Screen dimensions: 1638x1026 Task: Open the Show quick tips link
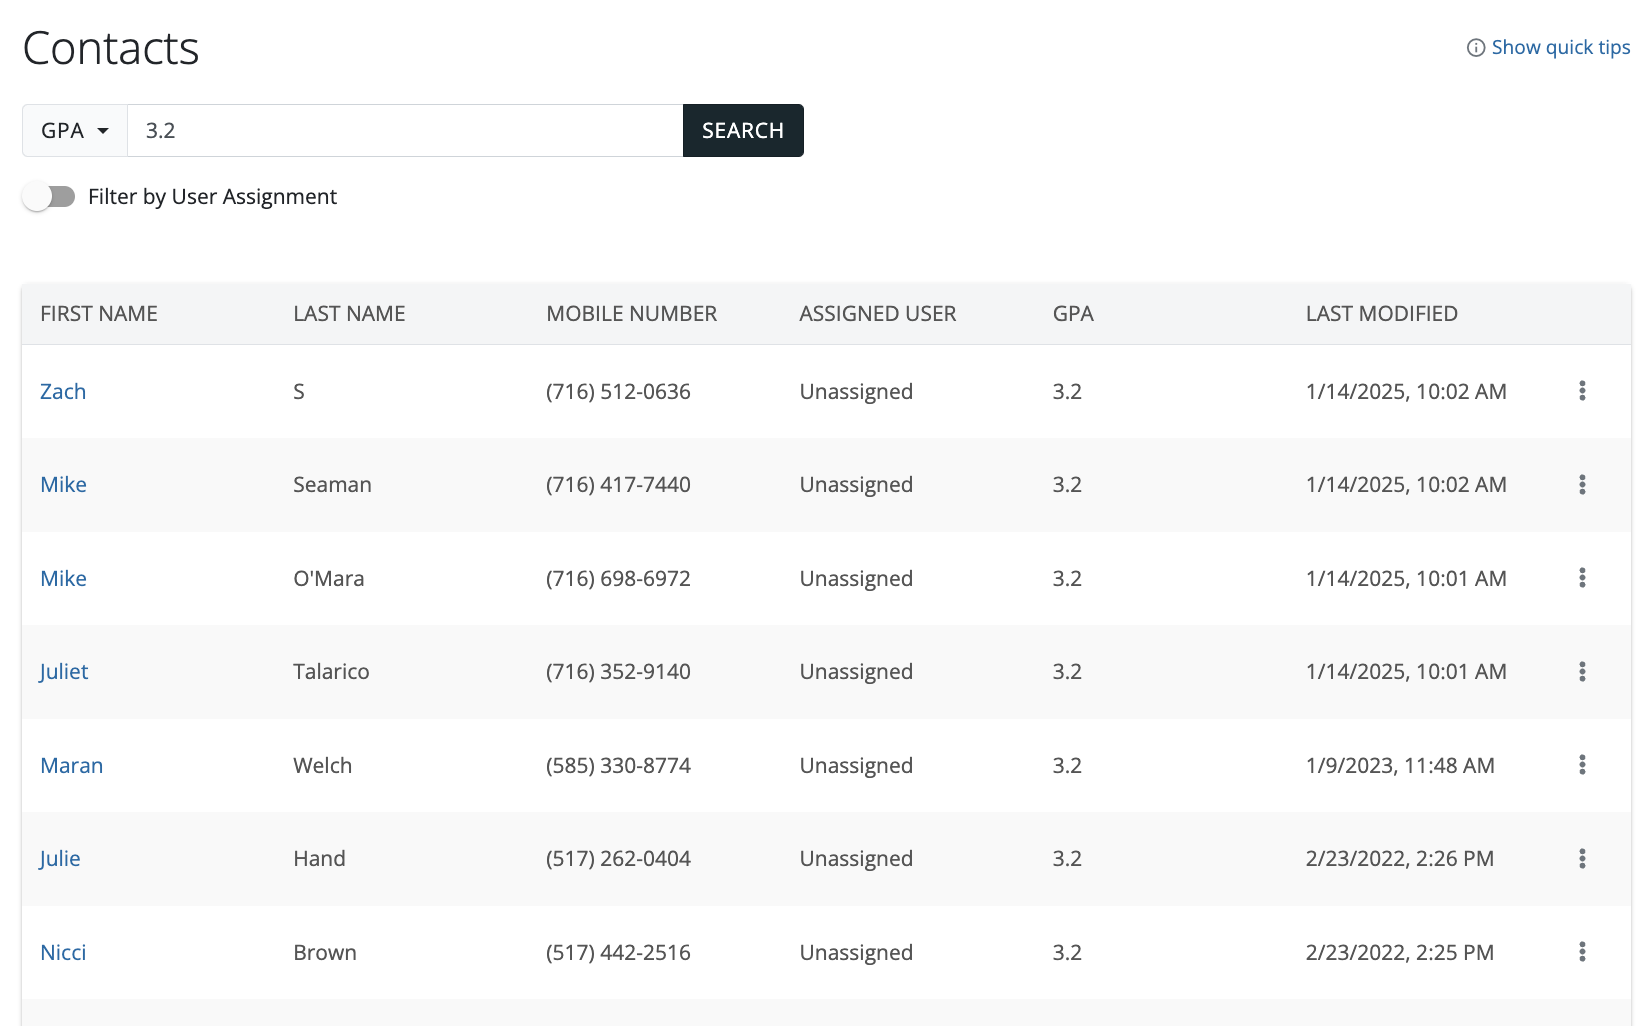(x=1560, y=48)
